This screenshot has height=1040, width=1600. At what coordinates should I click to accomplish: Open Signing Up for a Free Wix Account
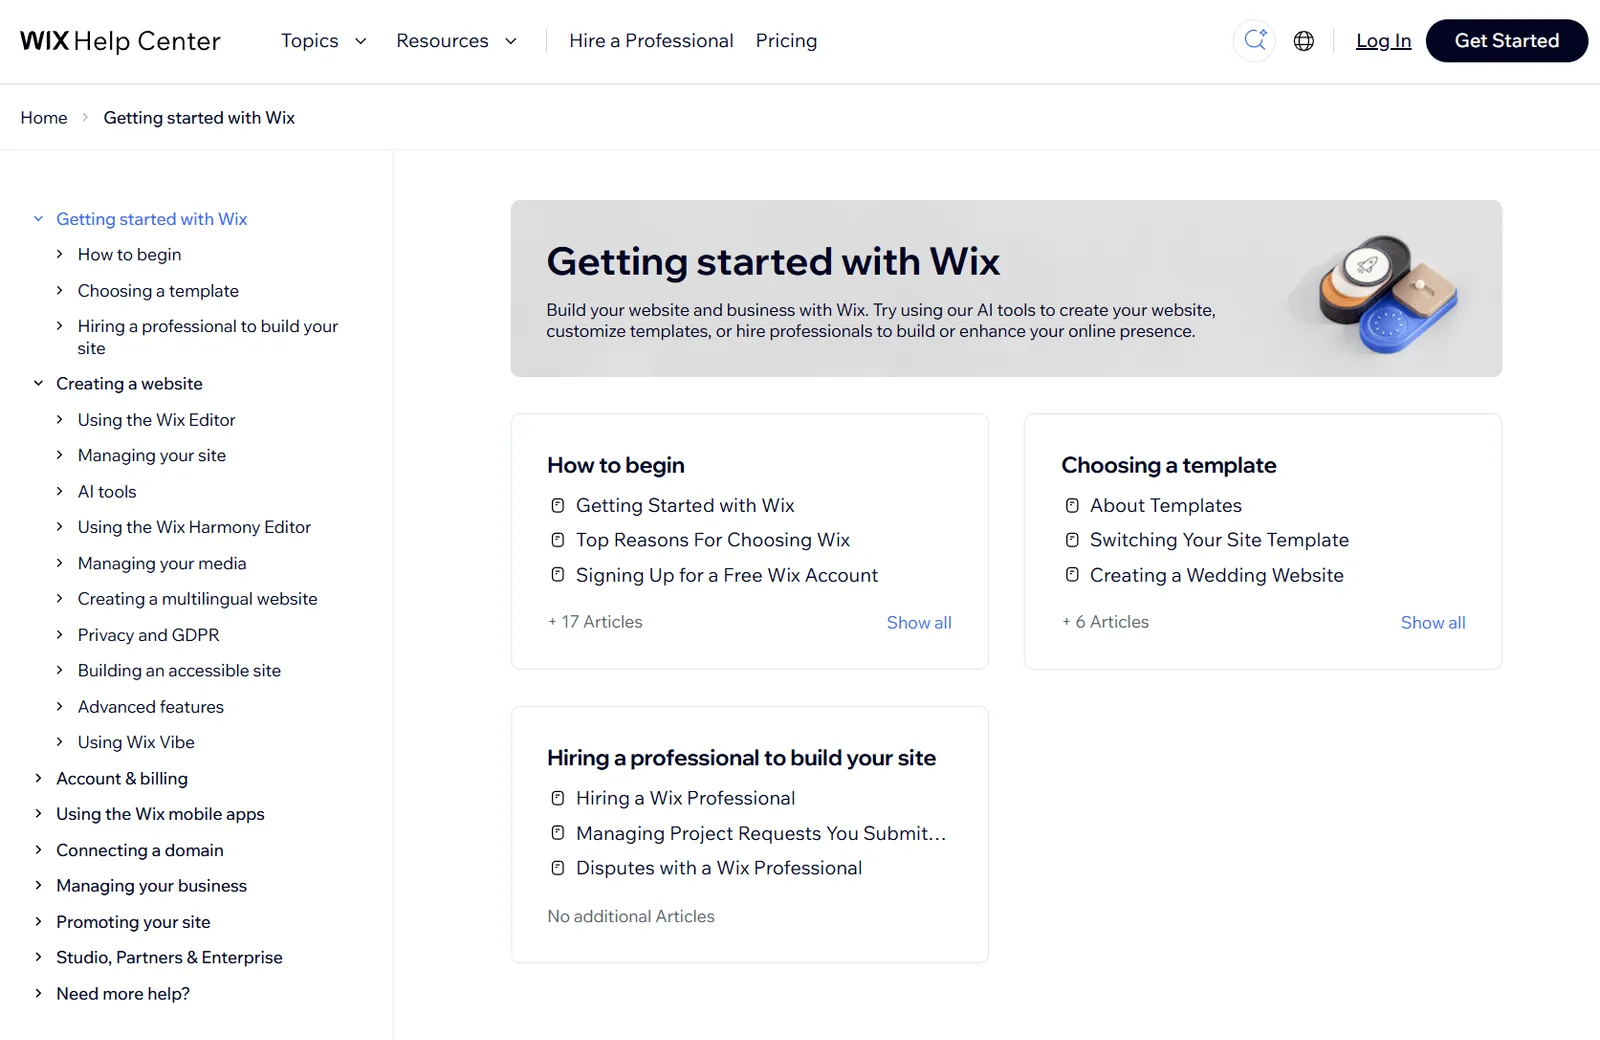[x=727, y=575]
